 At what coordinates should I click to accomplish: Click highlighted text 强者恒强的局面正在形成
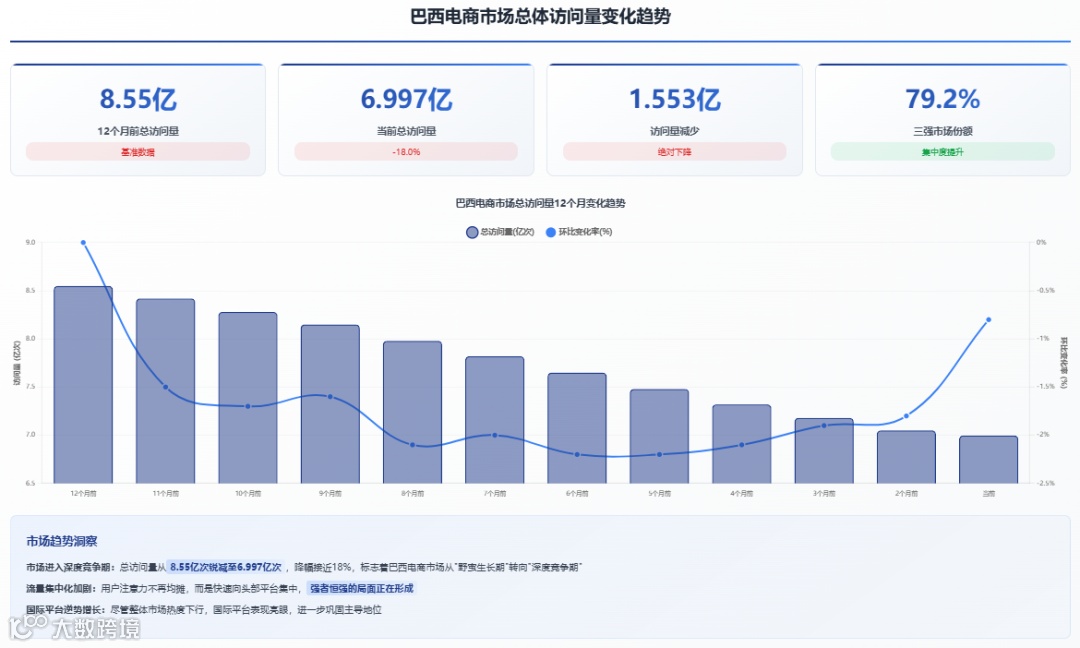(x=362, y=588)
